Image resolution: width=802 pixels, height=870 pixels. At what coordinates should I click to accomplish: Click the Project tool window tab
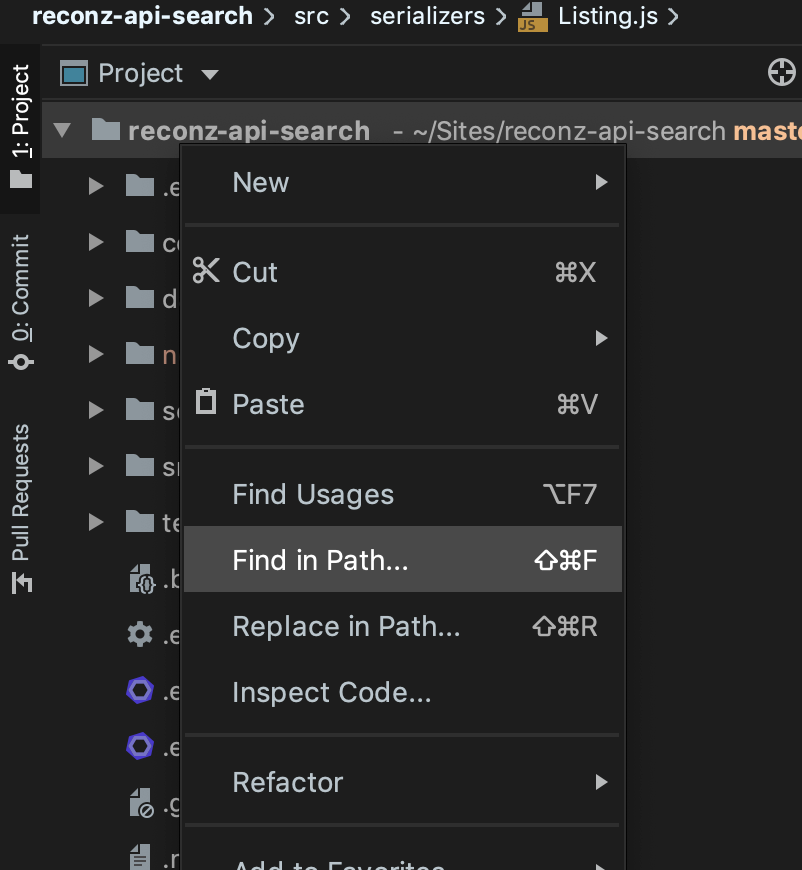point(21,125)
